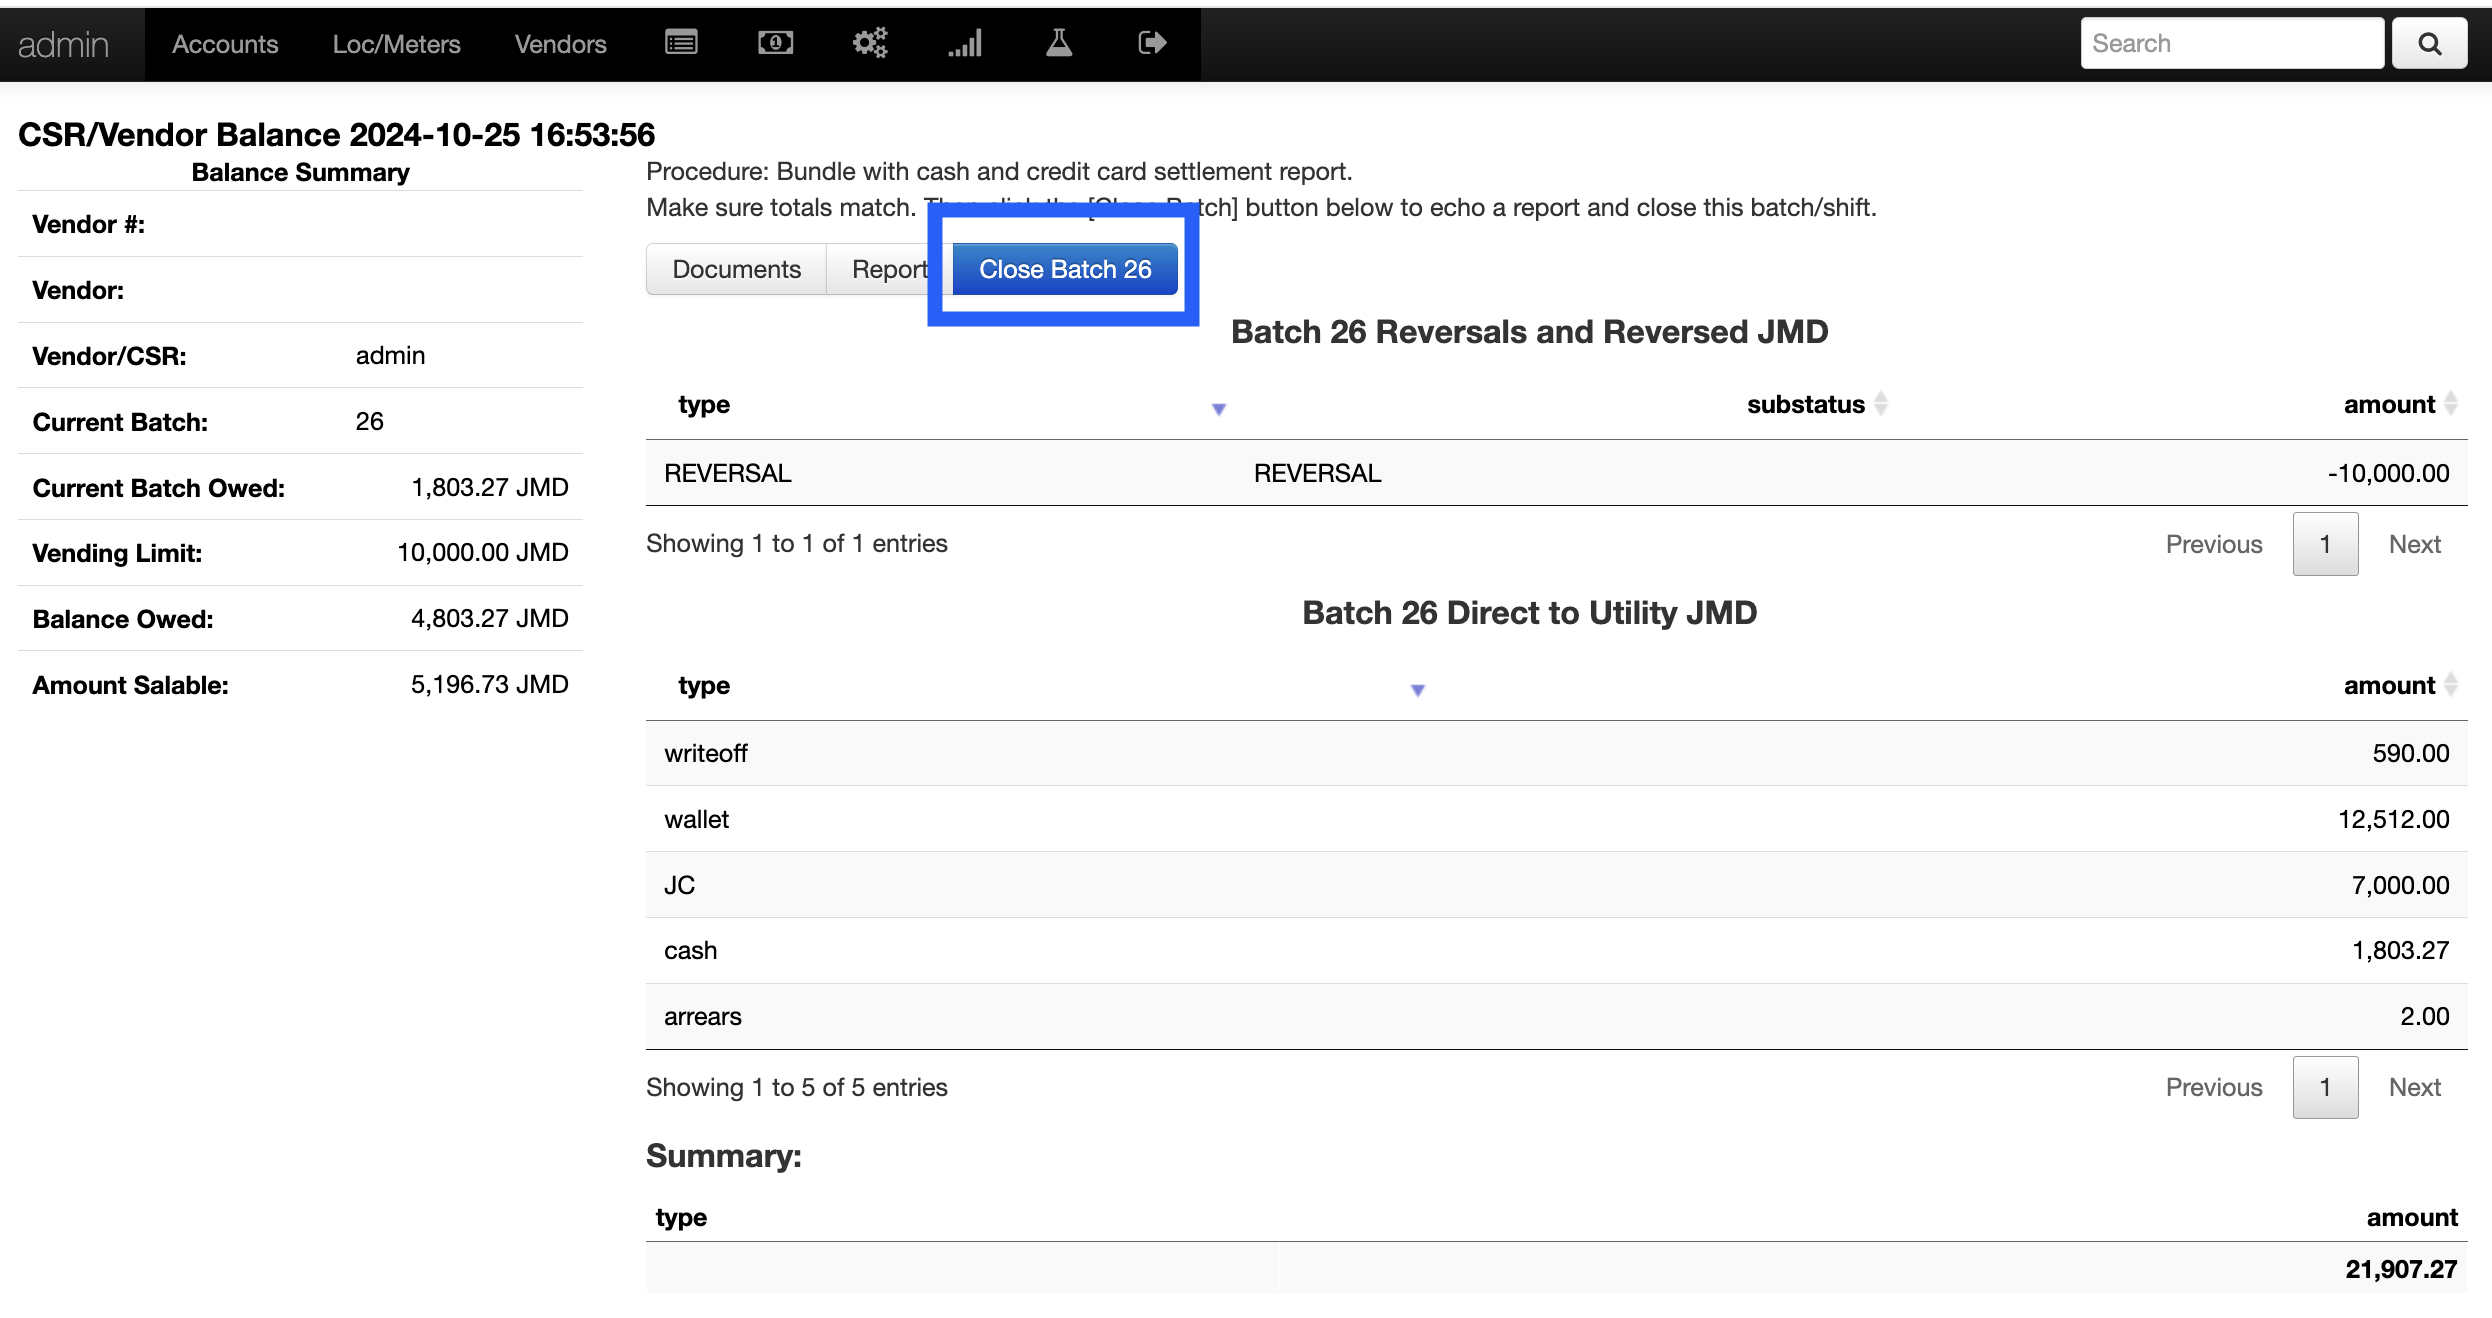Sort reversals table by substatus column
The height and width of the screenshot is (1318, 2492).
click(1805, 405)
